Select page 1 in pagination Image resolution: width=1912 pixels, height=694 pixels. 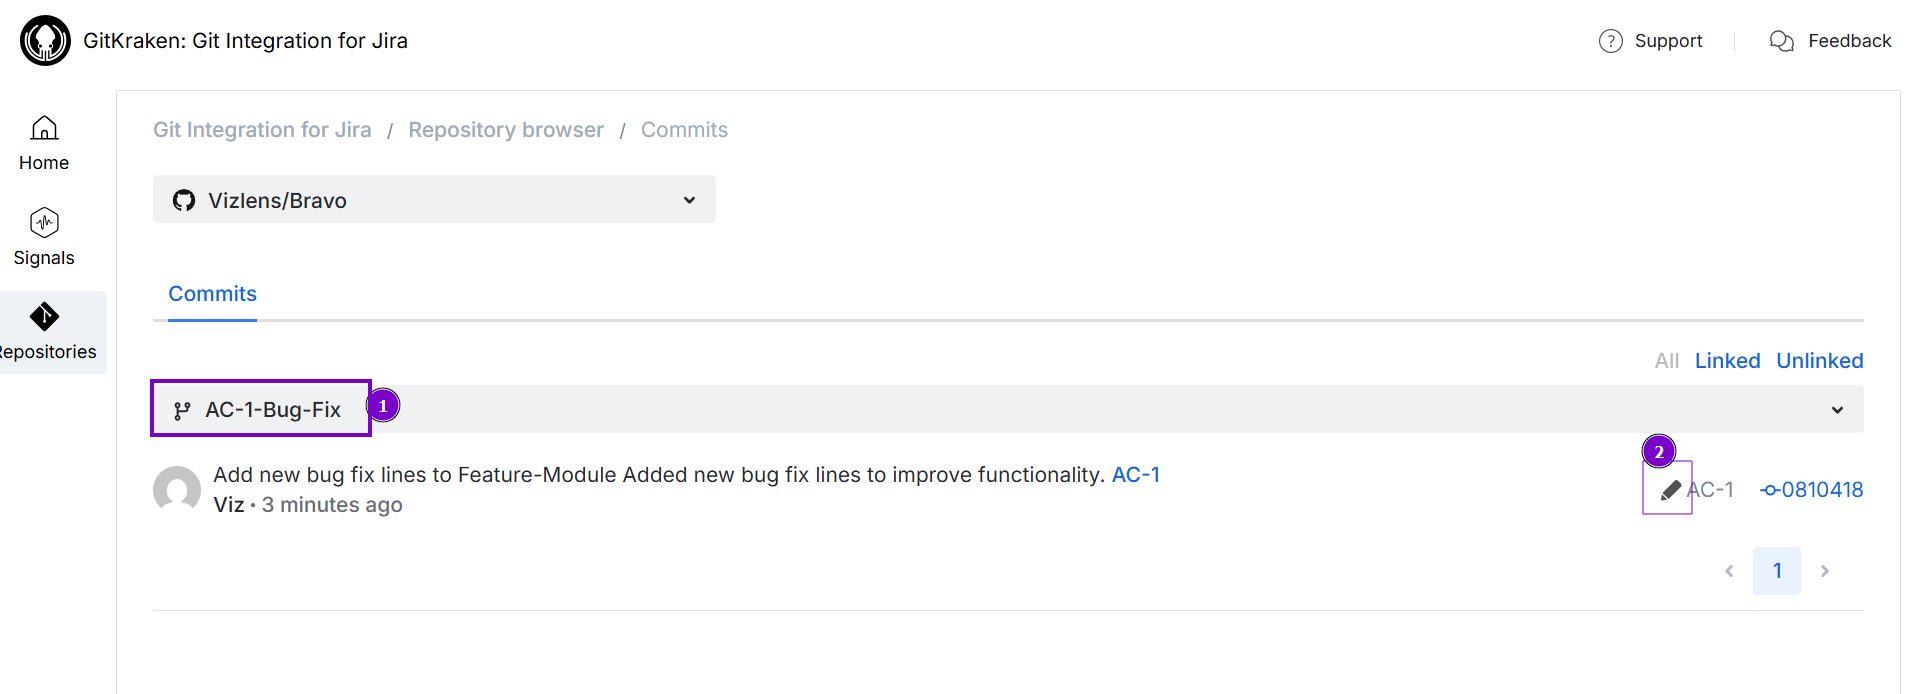1776,571
